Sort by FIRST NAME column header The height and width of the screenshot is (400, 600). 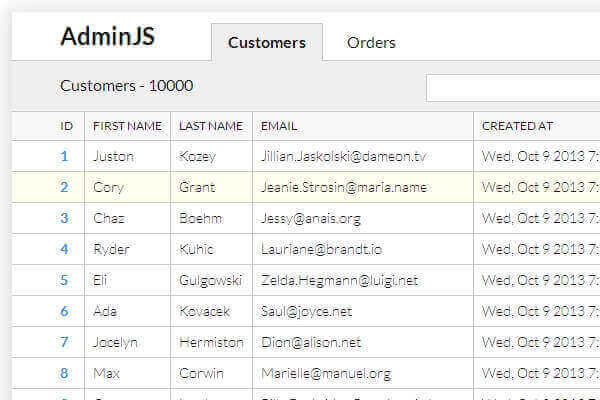click(127, 126)
